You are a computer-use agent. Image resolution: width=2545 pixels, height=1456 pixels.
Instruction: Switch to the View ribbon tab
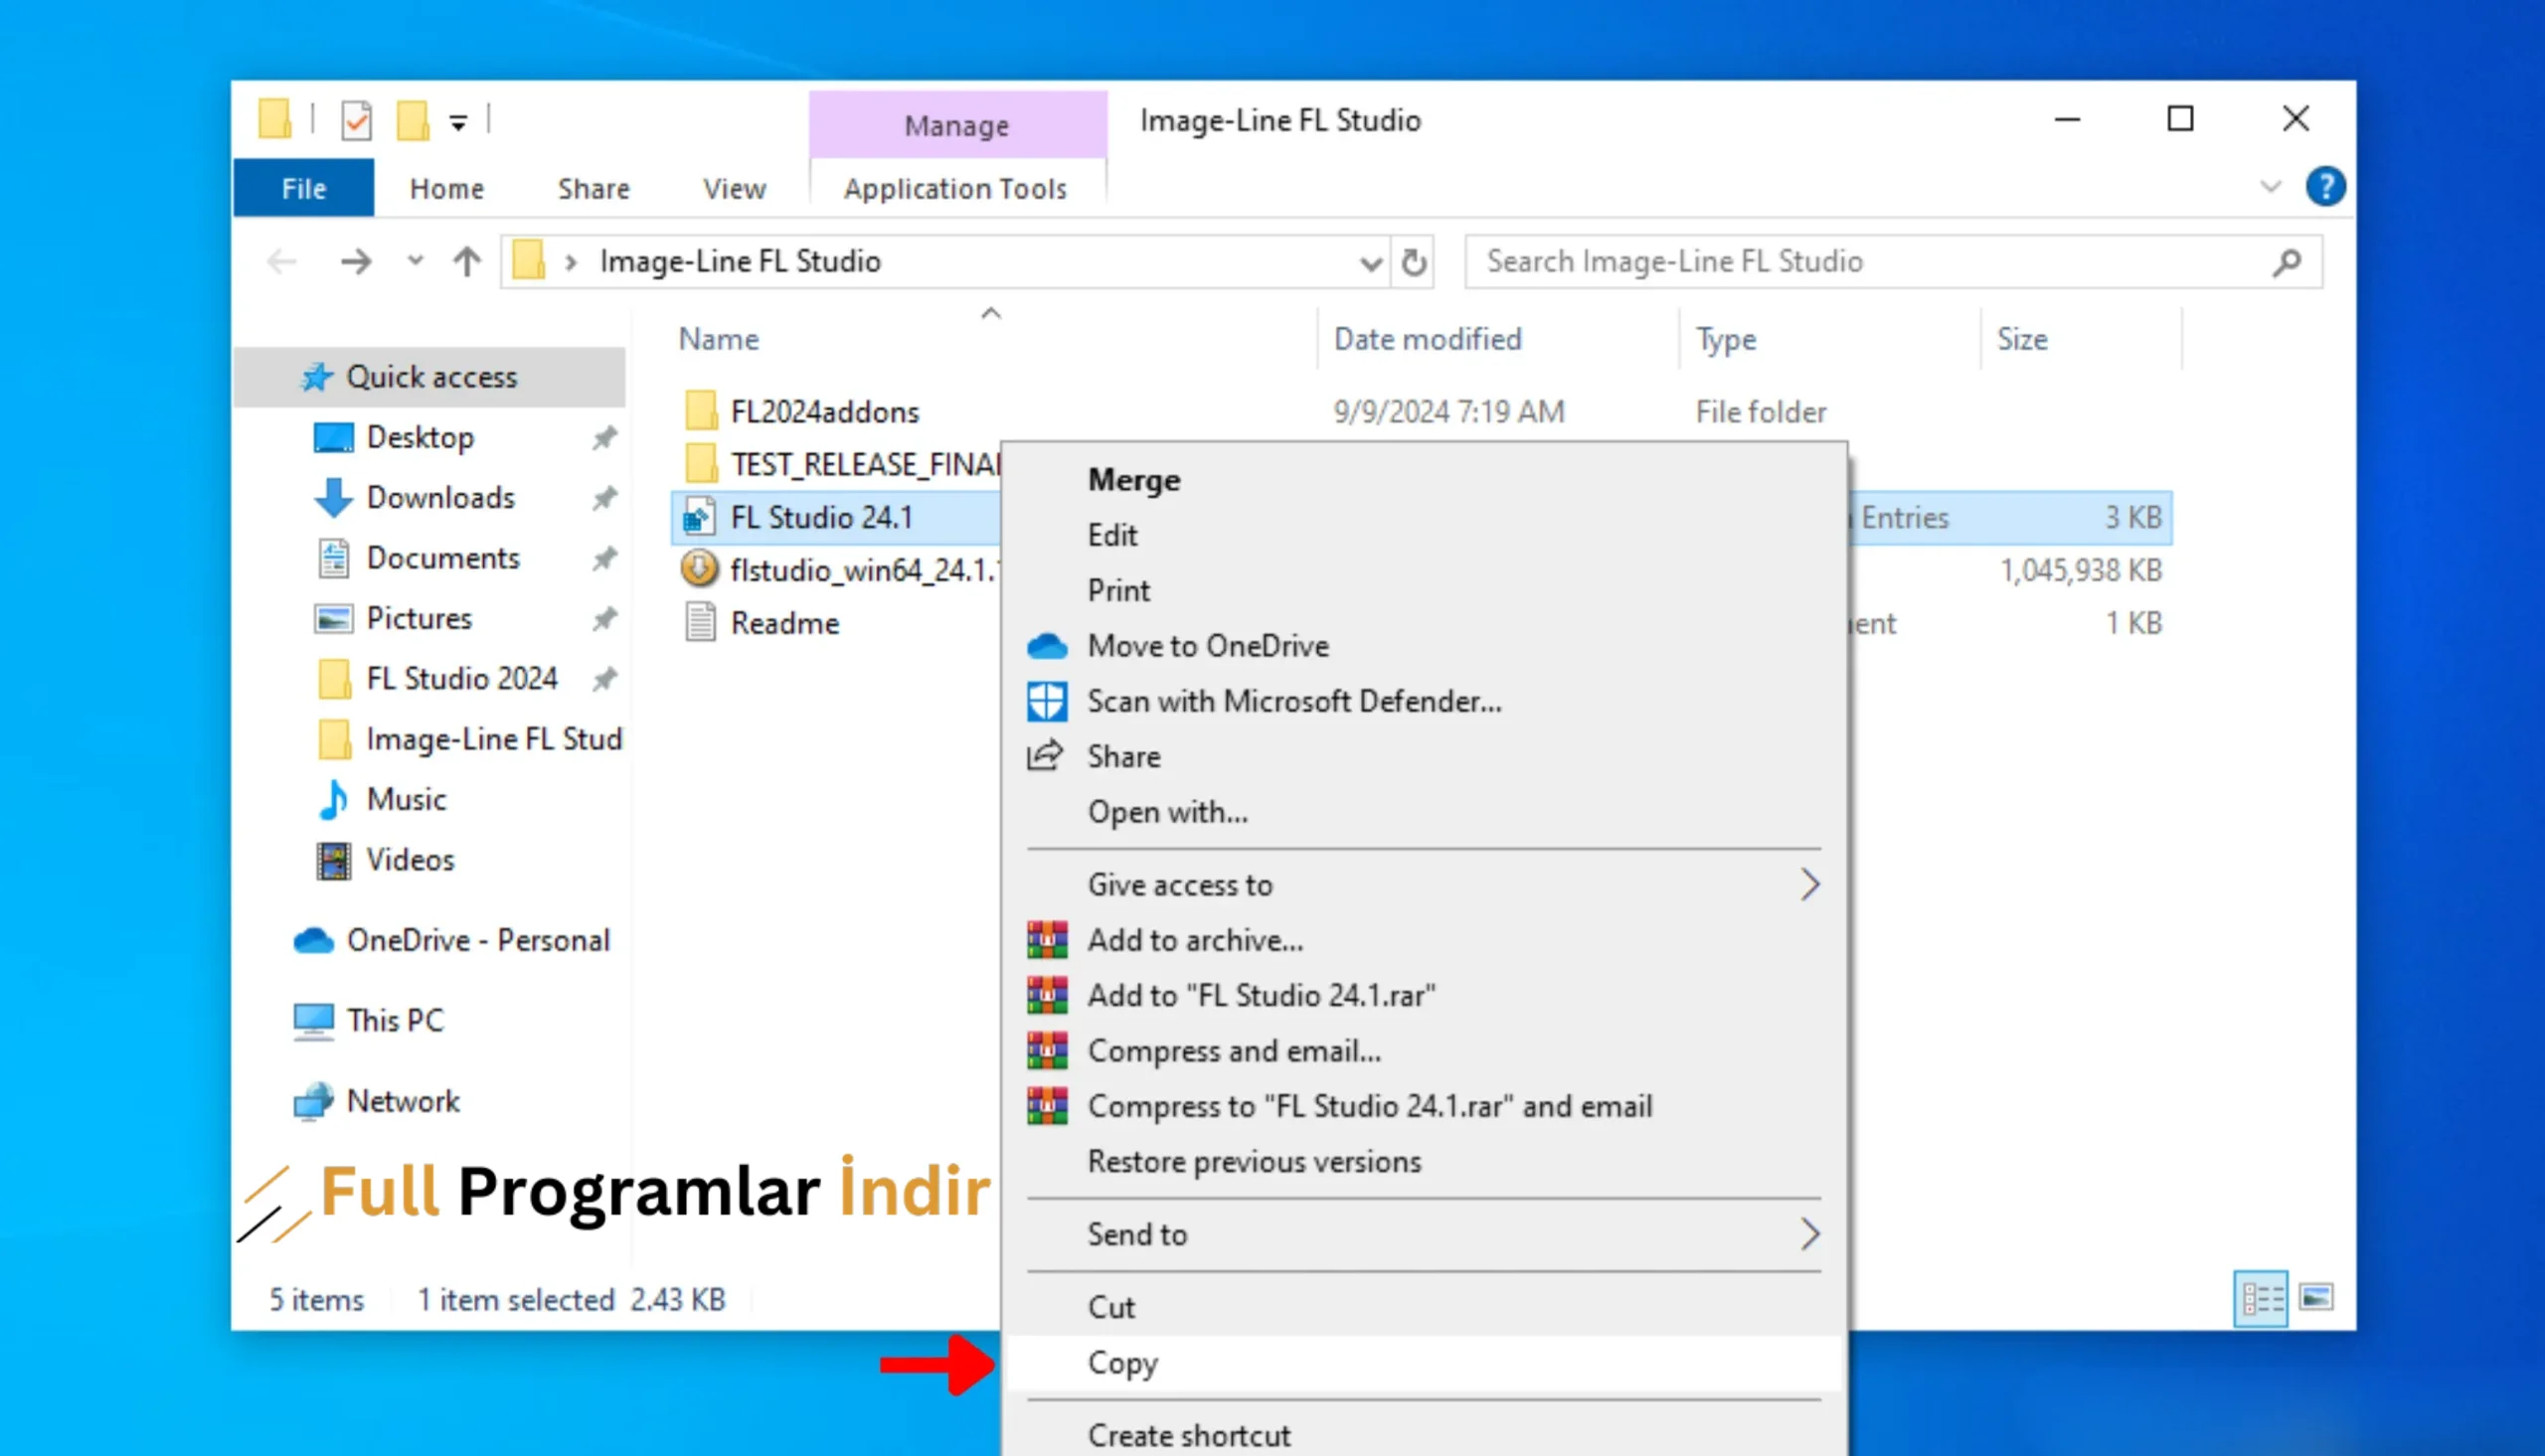(x=734, y=188)
